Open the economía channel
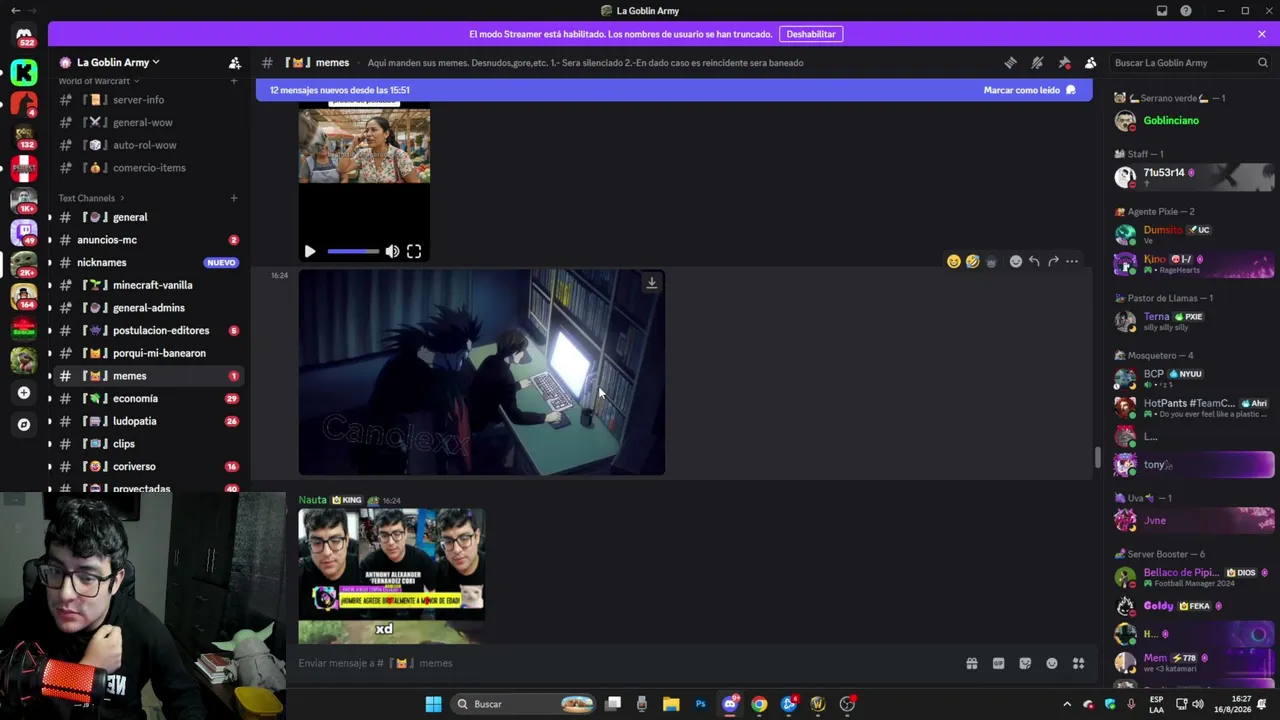 coord(150,399)
